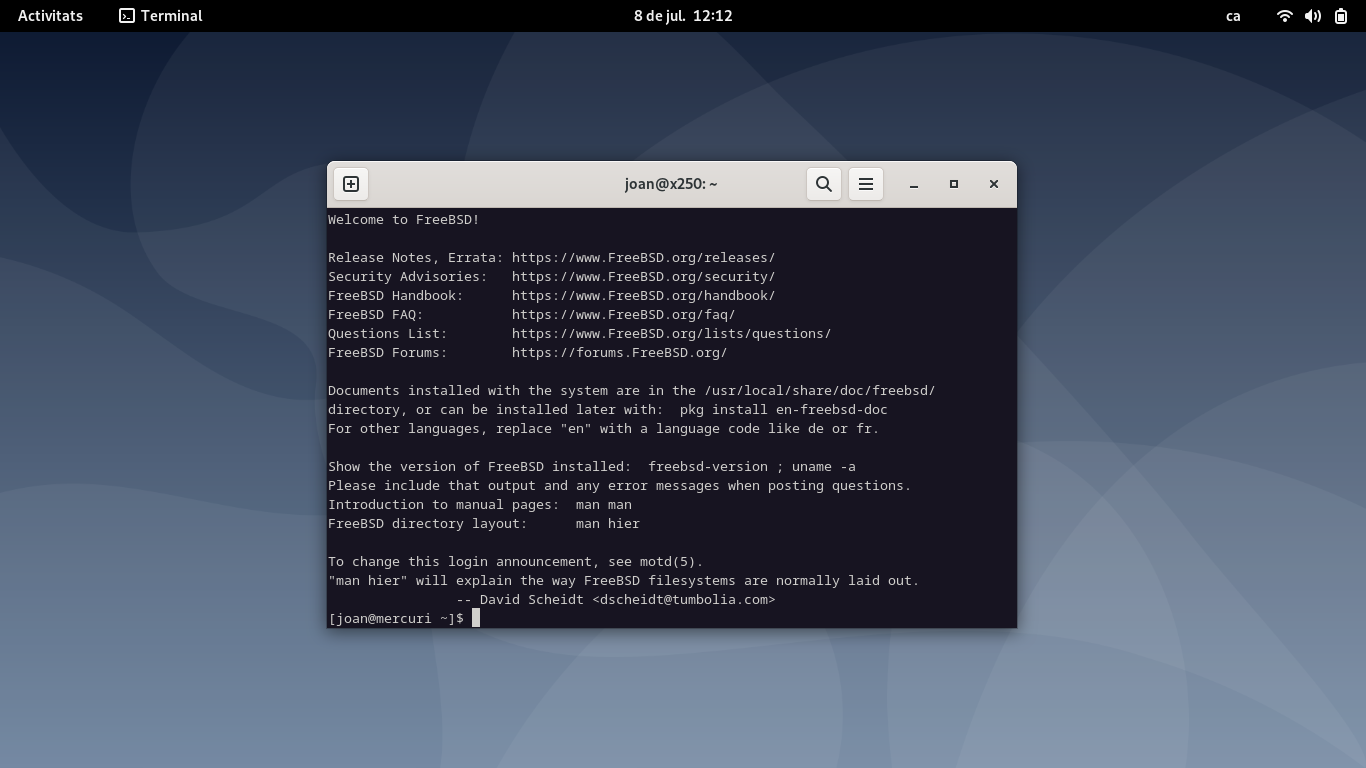Click the lists/questions URL
This screenshot has height=768, width=1366.
click(x=671, y=333)
